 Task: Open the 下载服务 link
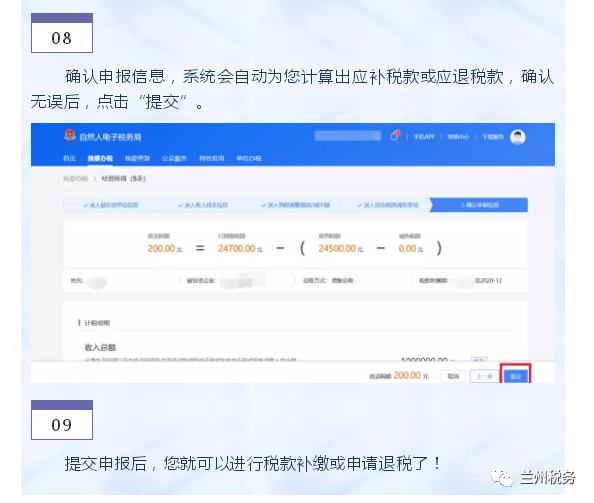click(493, 137)
